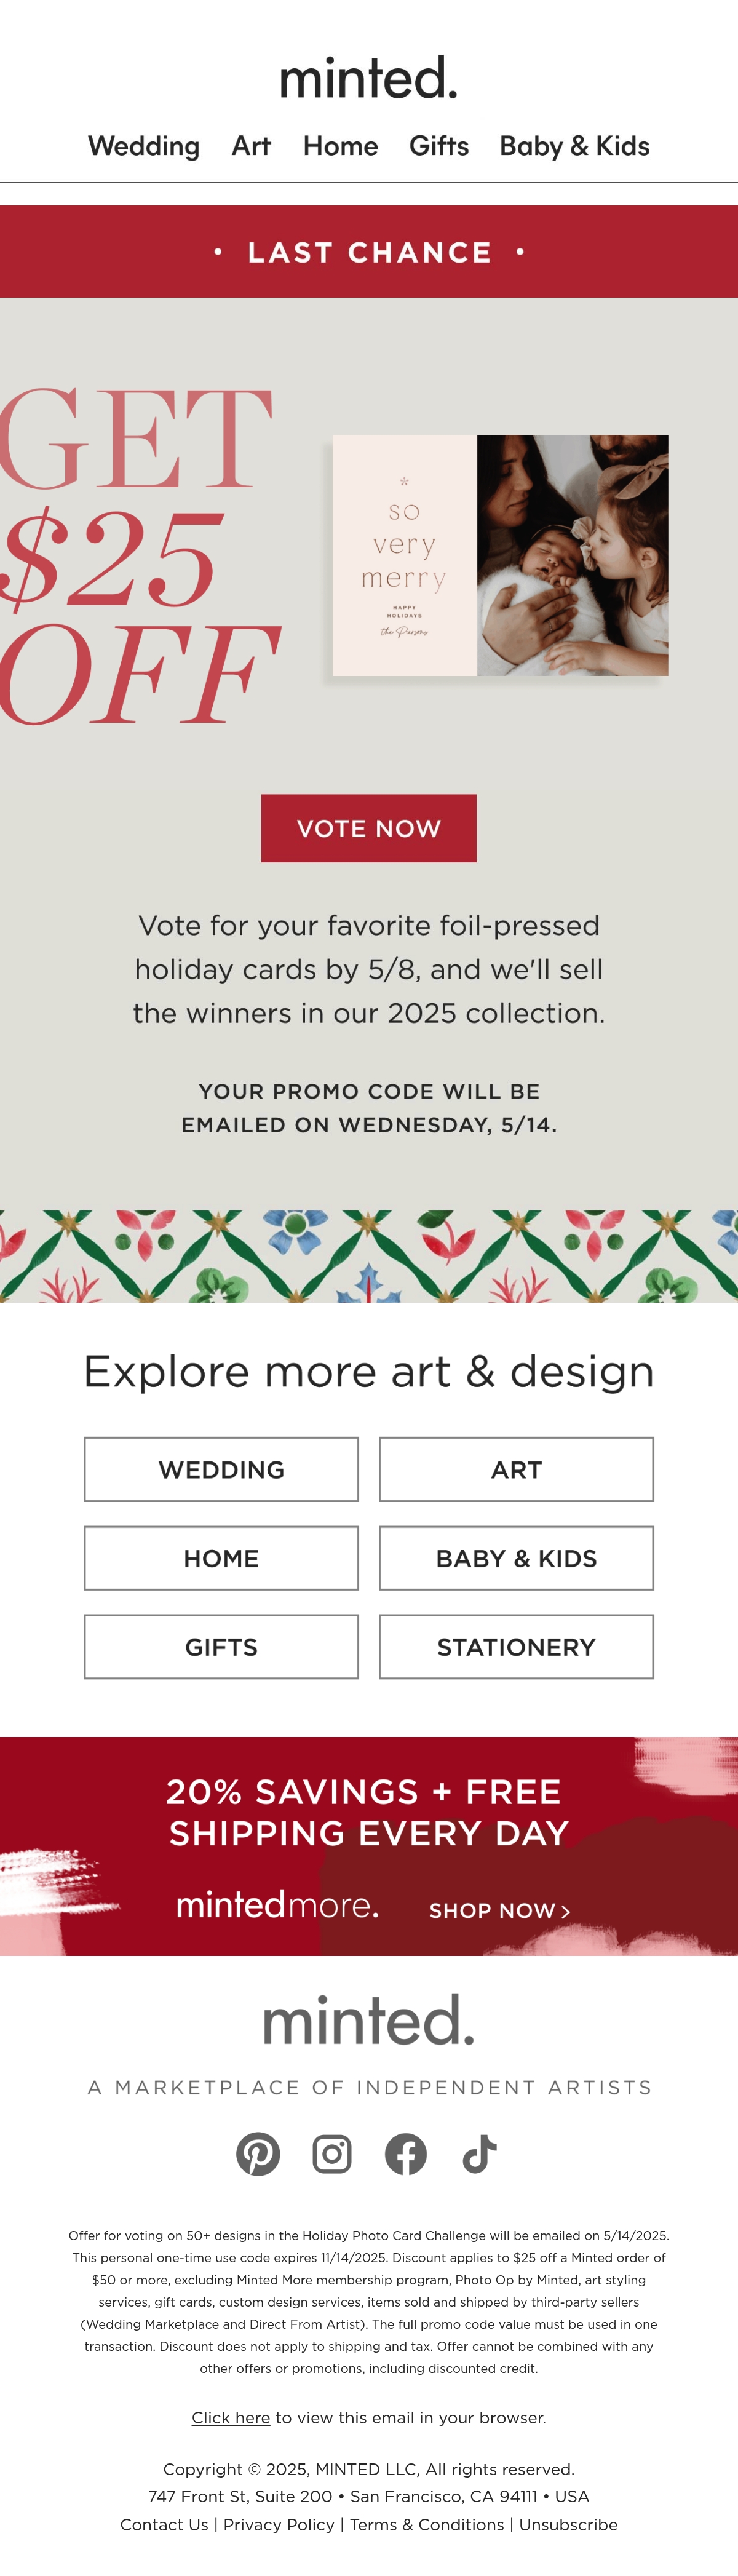Open the 'so very merry' card image
The height and width of the screenshot is (2576, 738).
pos(500,555)
